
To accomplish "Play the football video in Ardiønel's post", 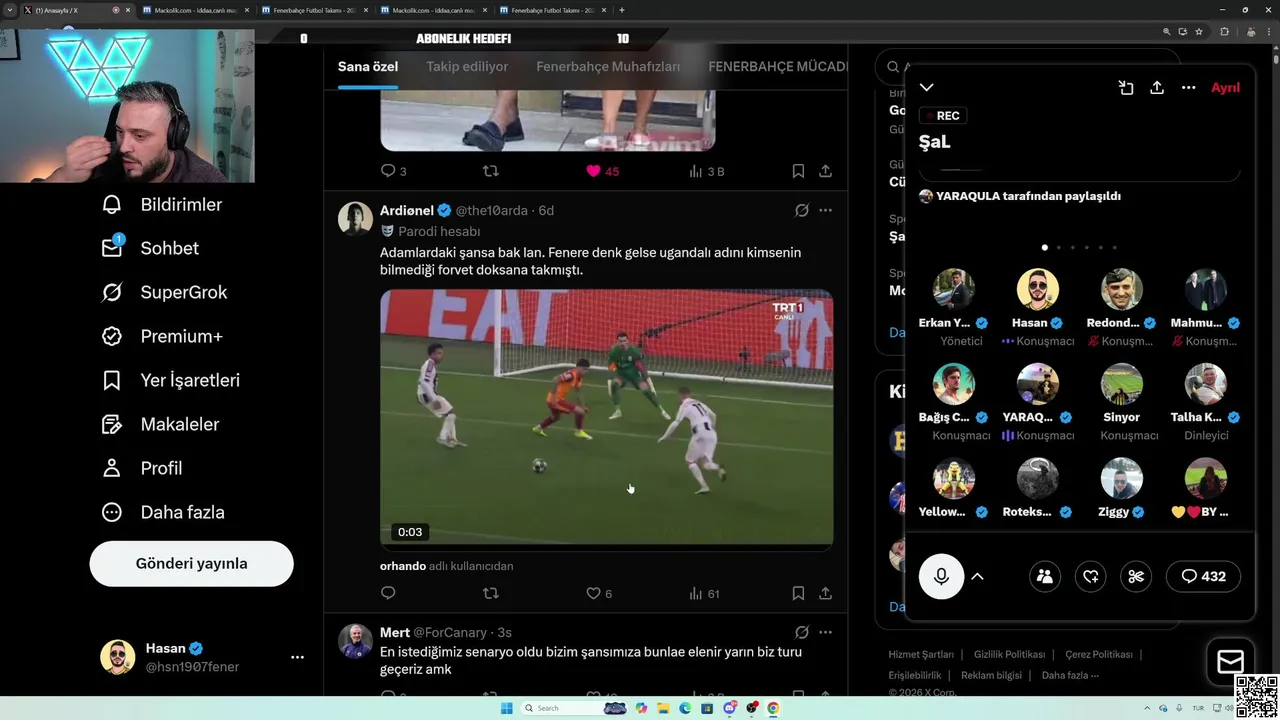I will click(x=606, y=417).
